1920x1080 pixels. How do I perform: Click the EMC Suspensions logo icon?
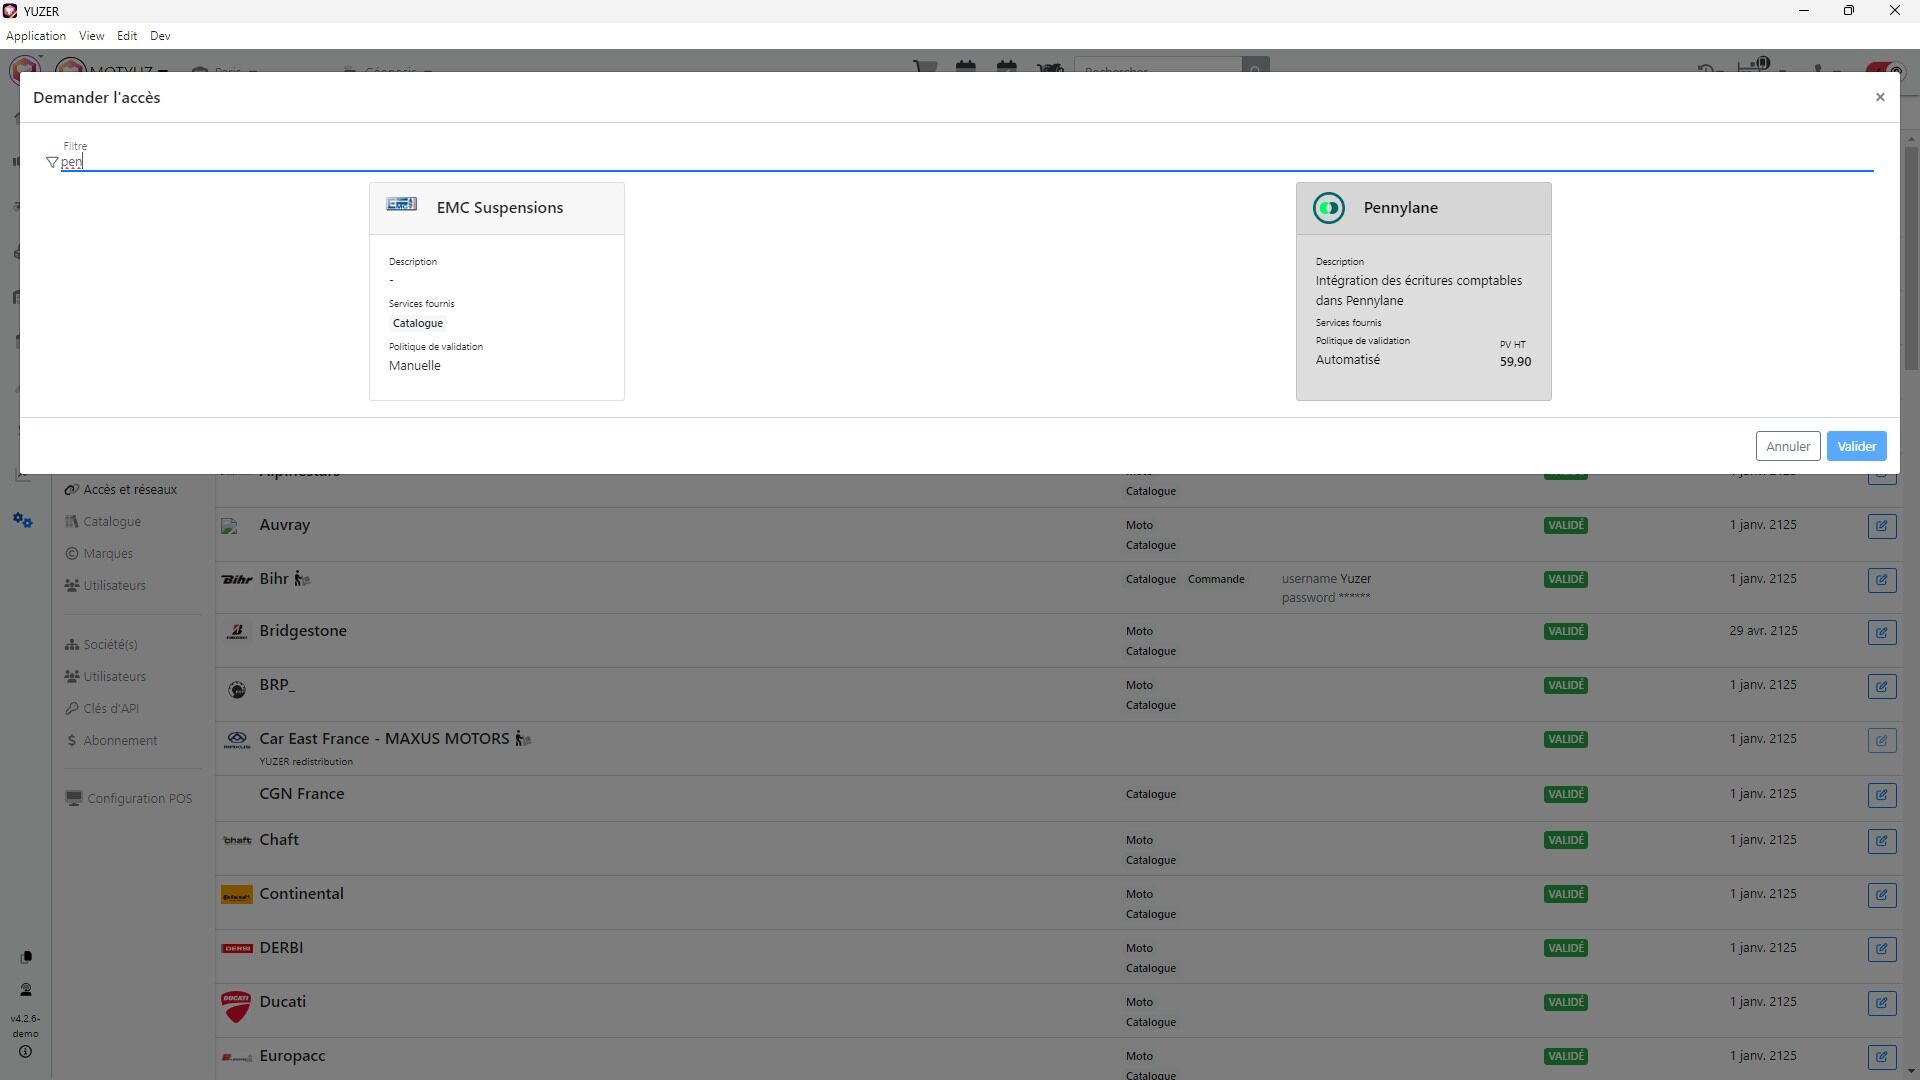(x=402, y=204)
